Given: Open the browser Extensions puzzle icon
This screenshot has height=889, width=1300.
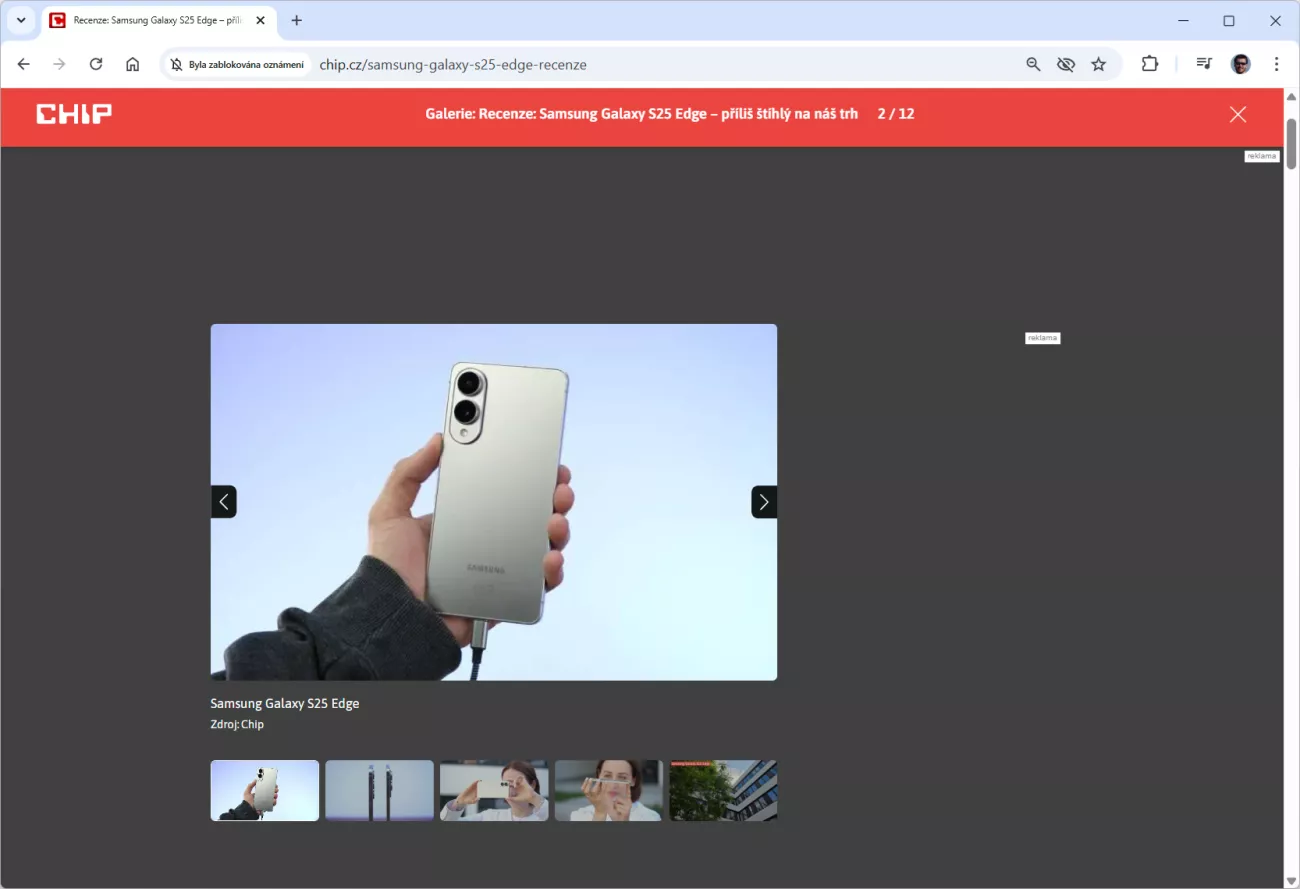Looking at the screenshot, I should click(x=1150, y=64).
